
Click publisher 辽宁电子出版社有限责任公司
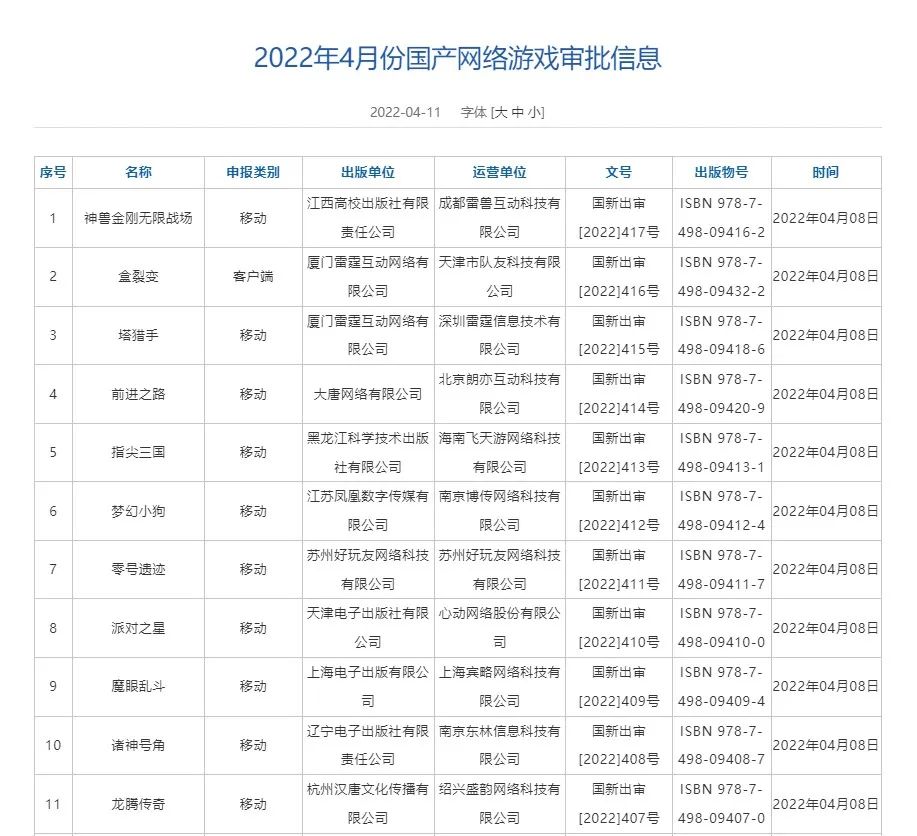click(x=368, y=745)
